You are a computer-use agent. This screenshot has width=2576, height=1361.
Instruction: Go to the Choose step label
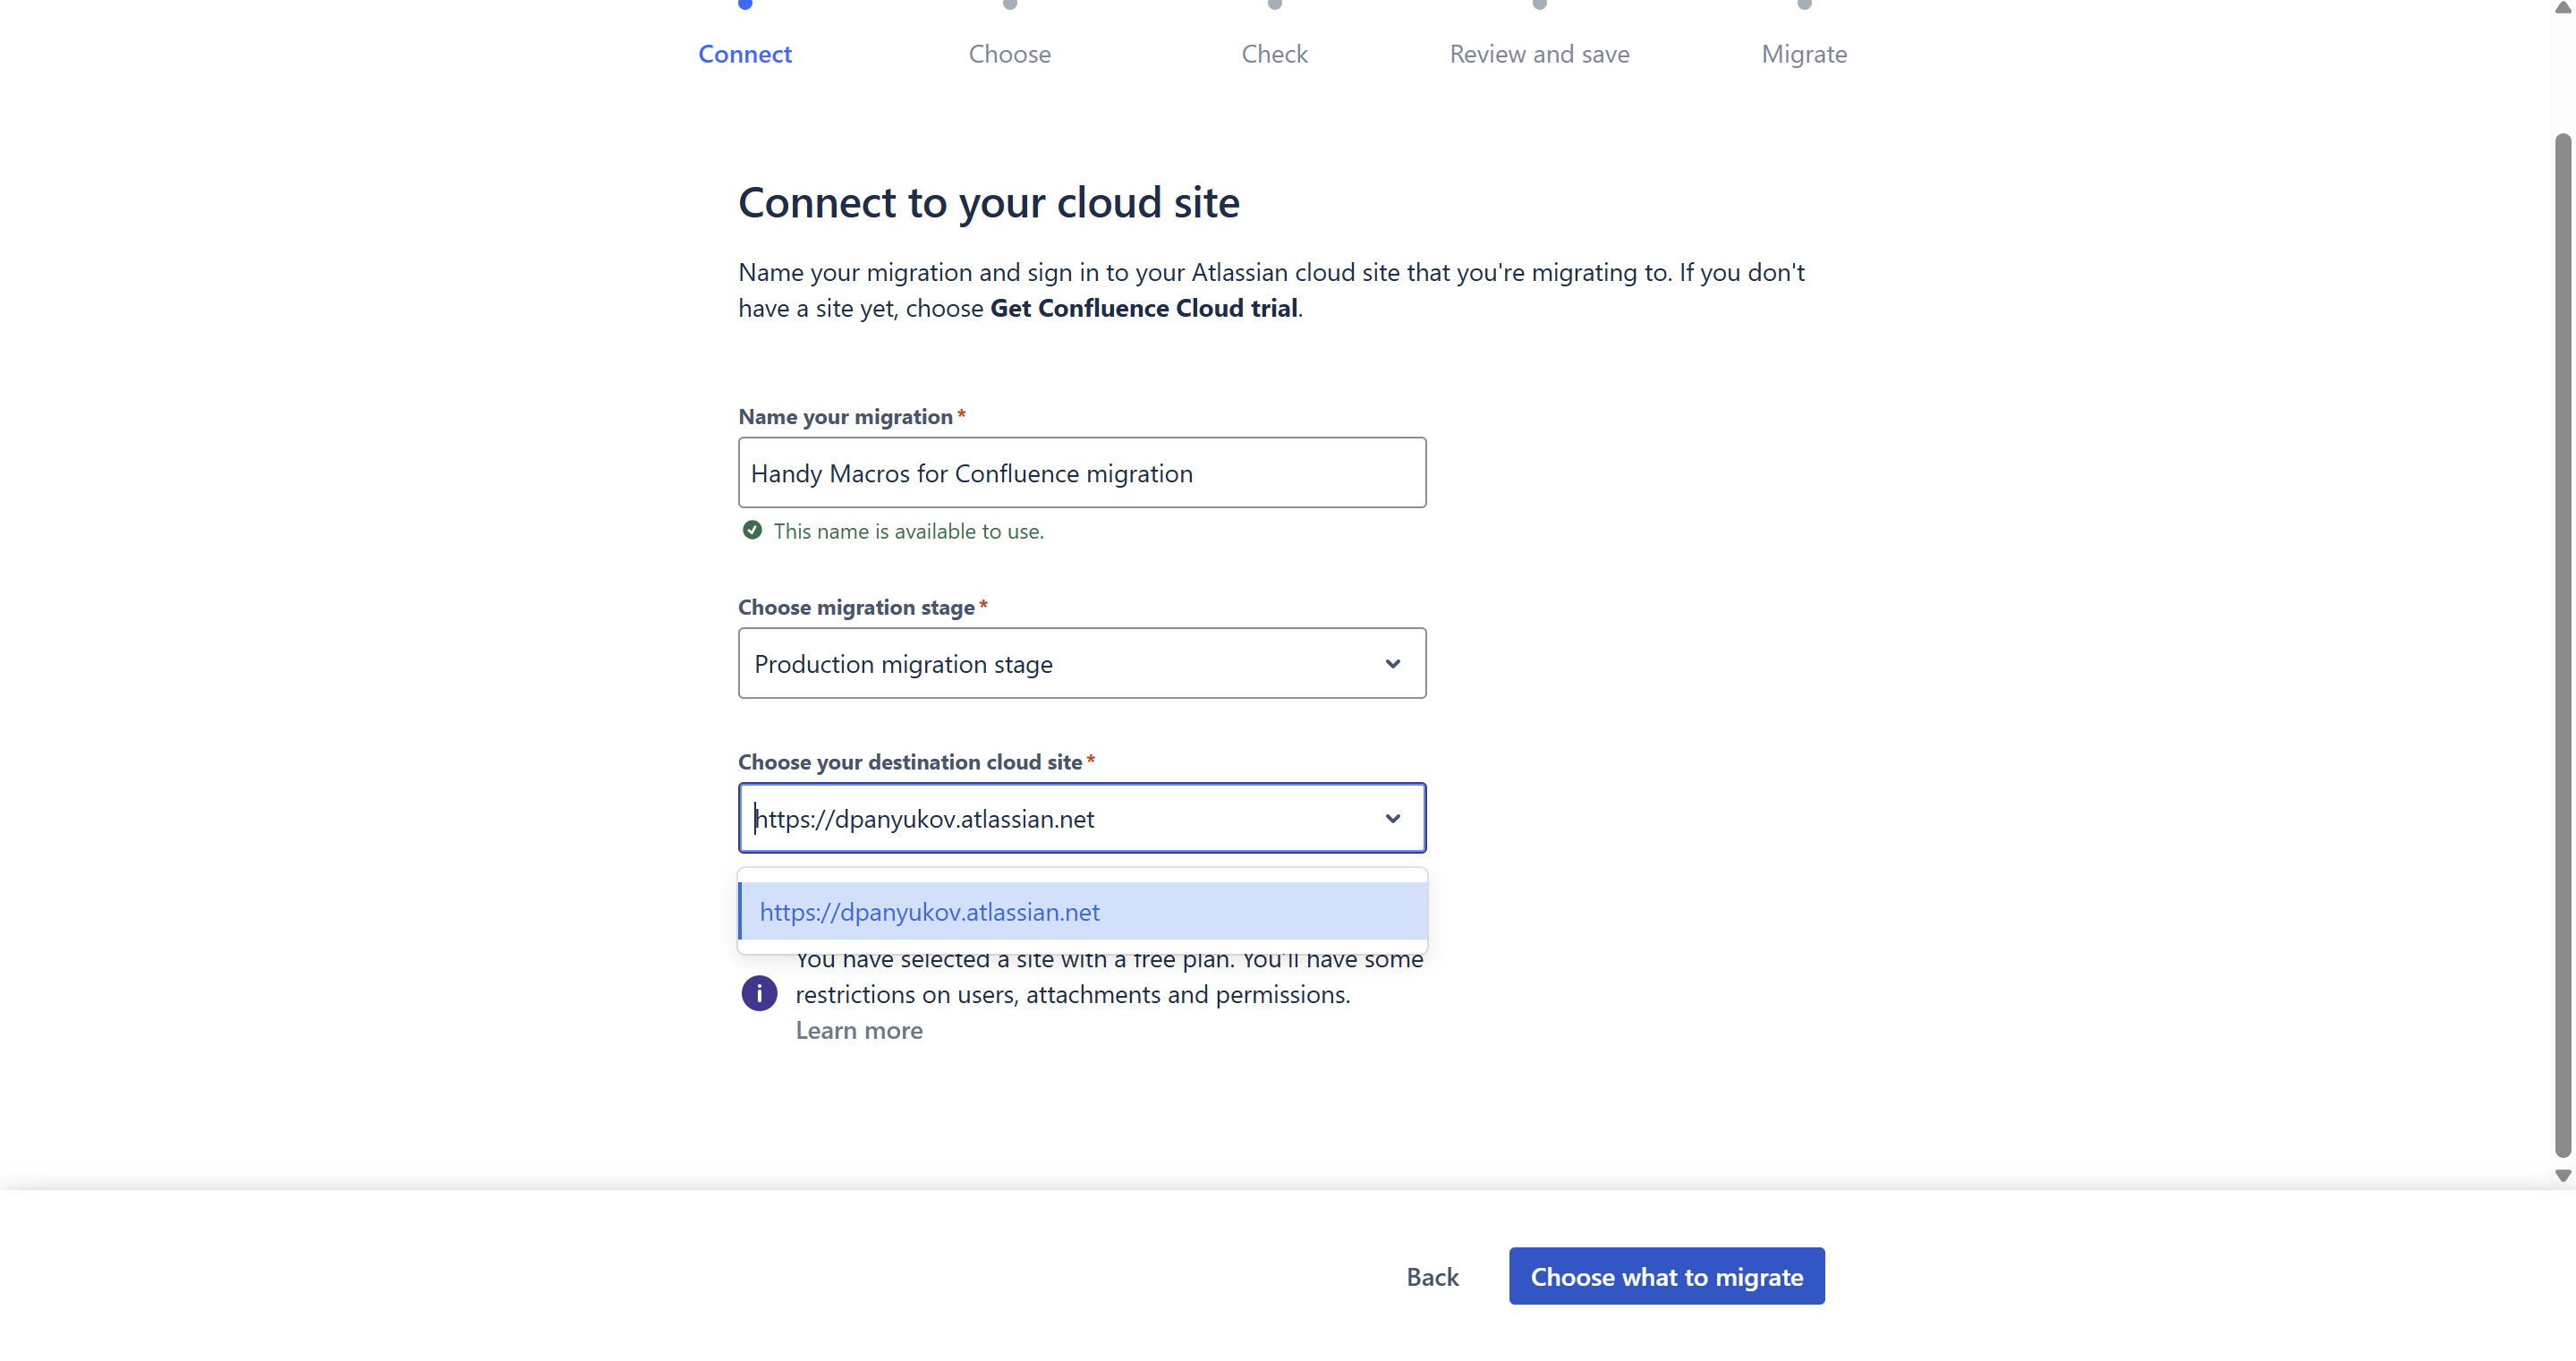pyautogui.click(x=1010, y=54)
